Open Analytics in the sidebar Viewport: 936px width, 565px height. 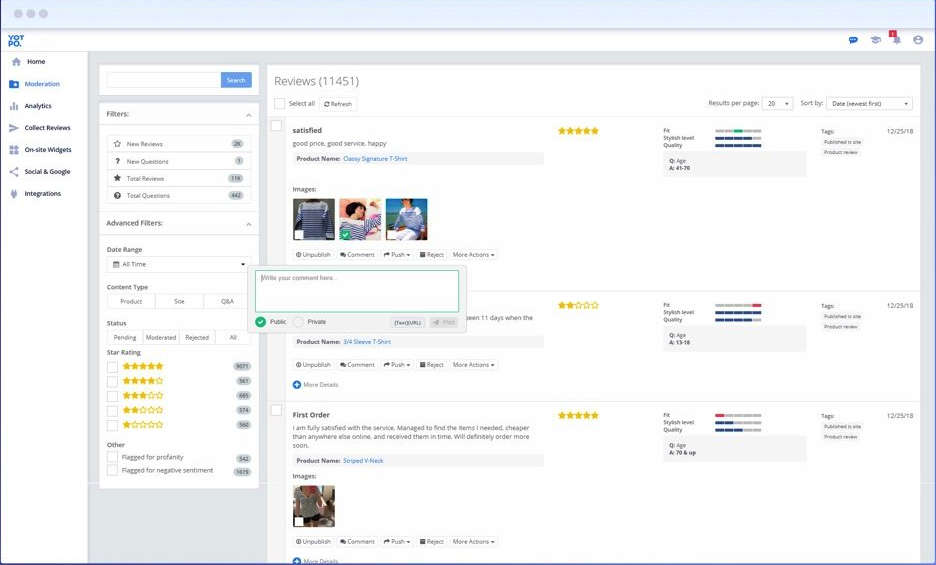pos(38,106)
